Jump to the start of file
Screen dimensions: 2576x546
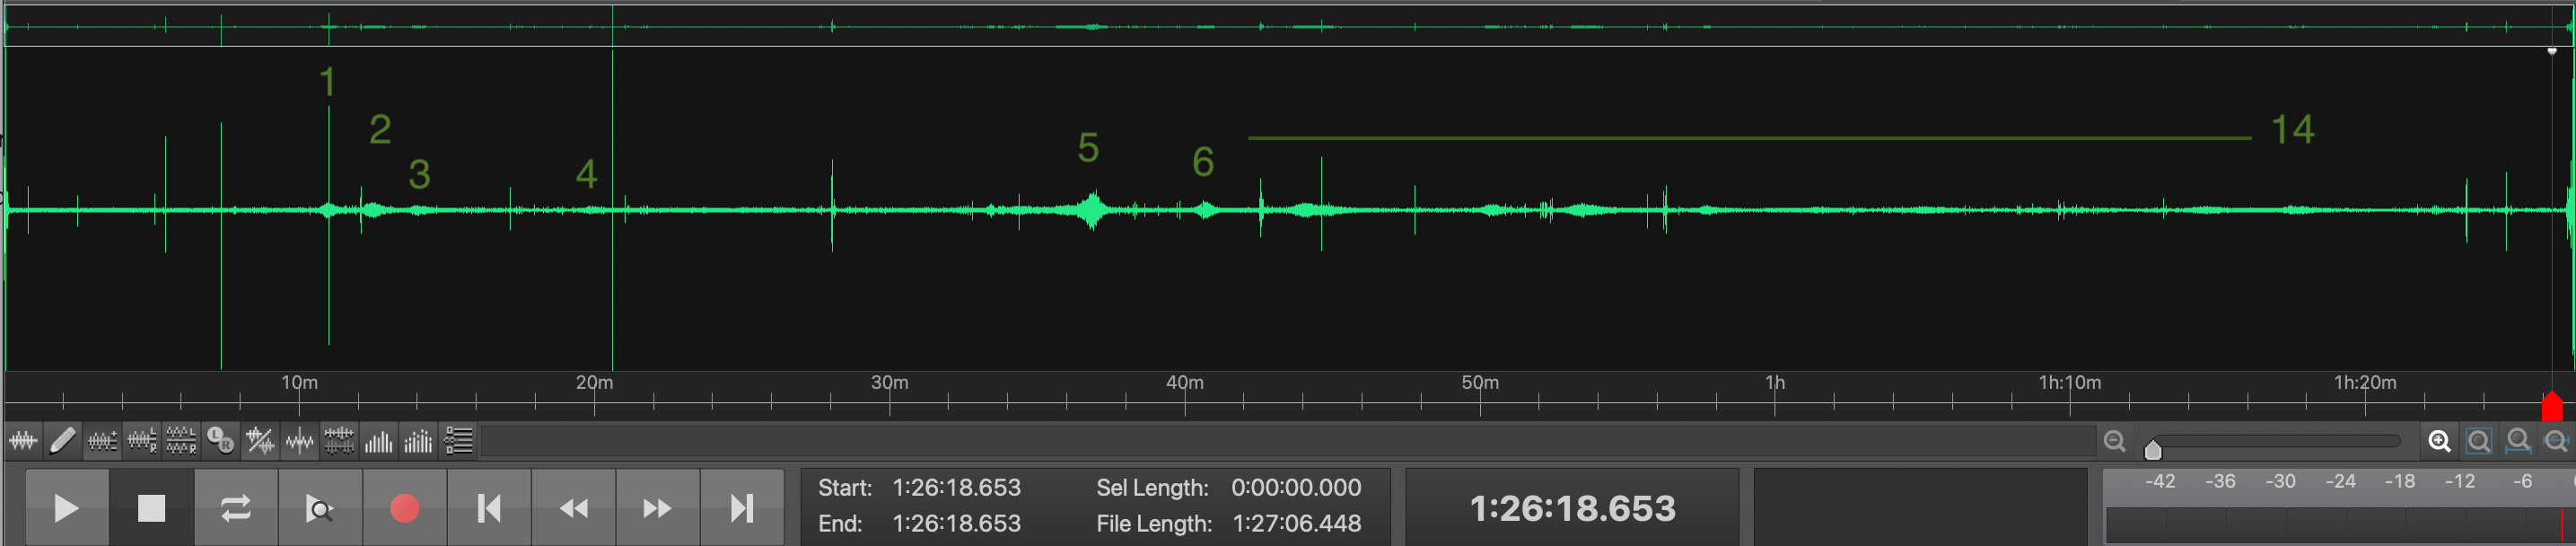click(489, 508)
